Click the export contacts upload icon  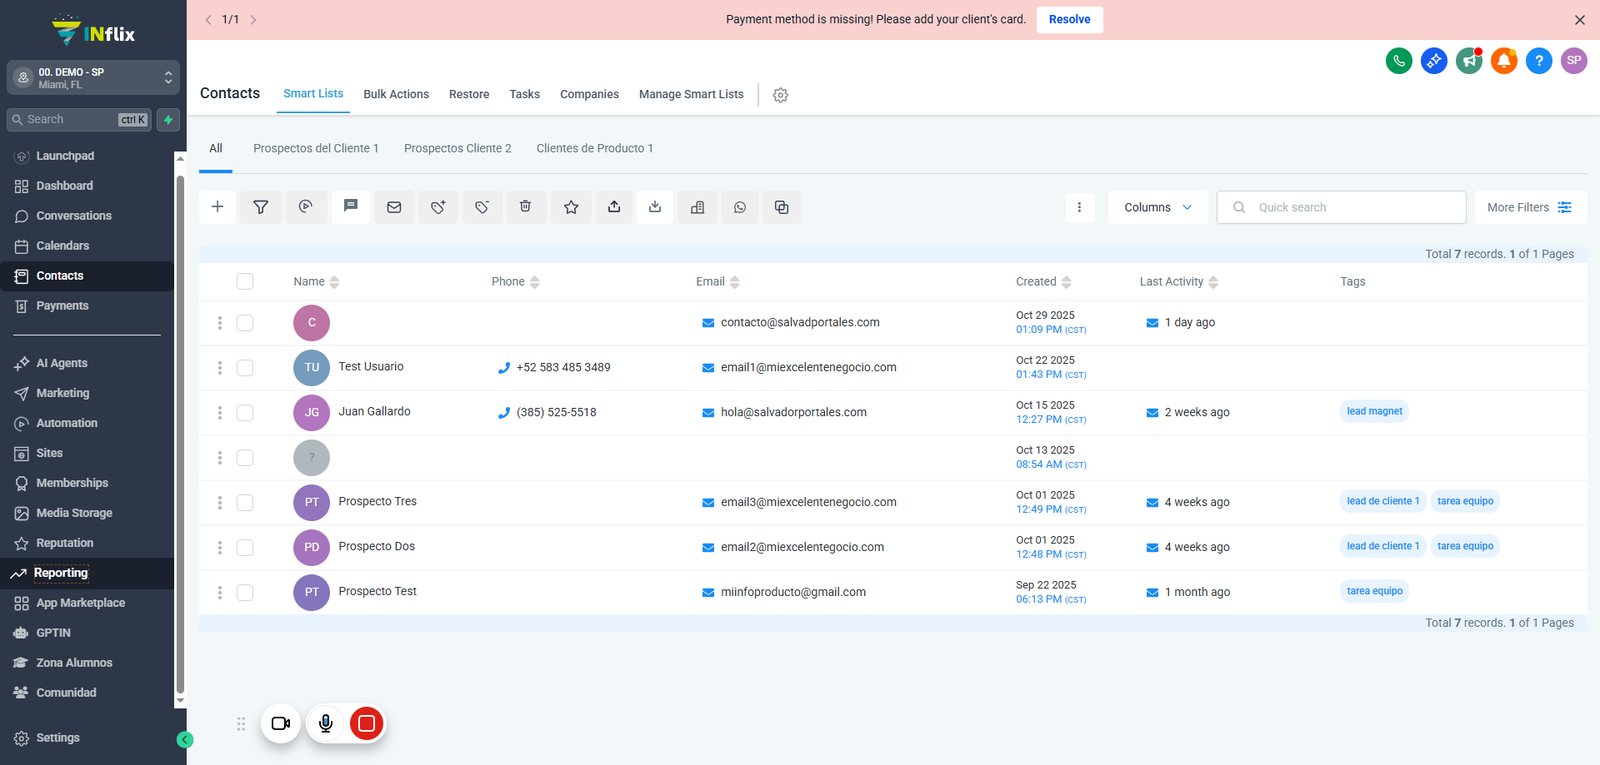614,207
